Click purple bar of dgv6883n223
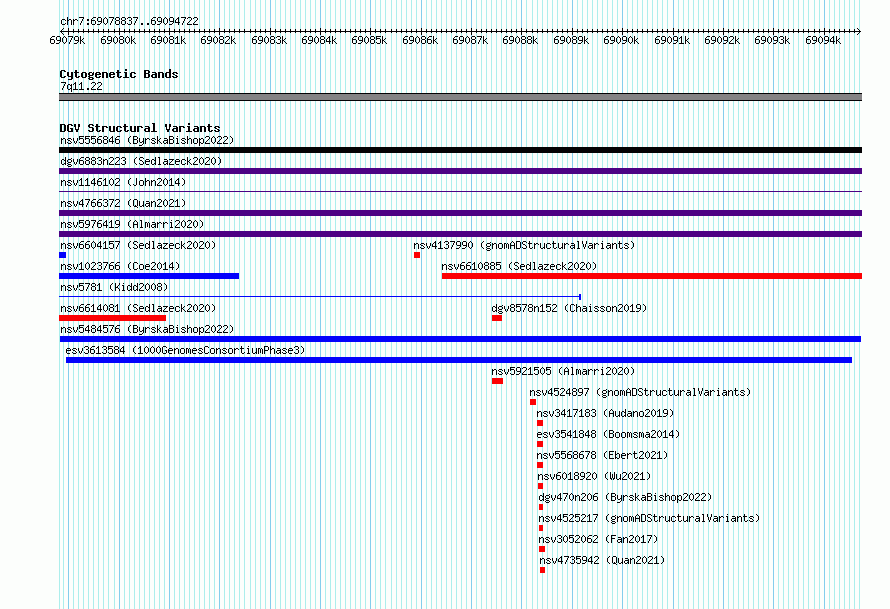This screenshot has width=890, height=609. [460, 171]
